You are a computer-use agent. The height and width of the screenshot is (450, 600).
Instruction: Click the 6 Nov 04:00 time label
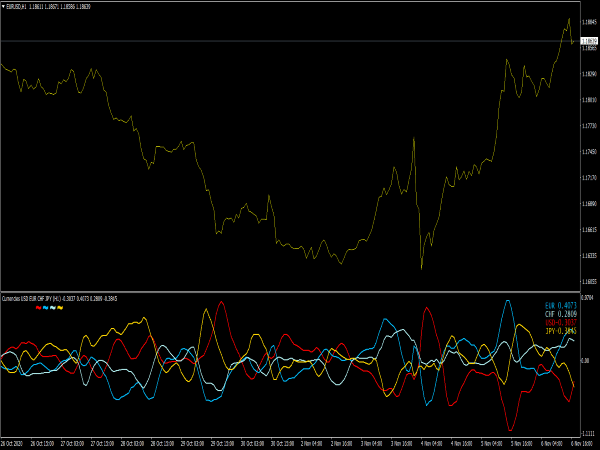pyautogui.click(x=551, y=444)
